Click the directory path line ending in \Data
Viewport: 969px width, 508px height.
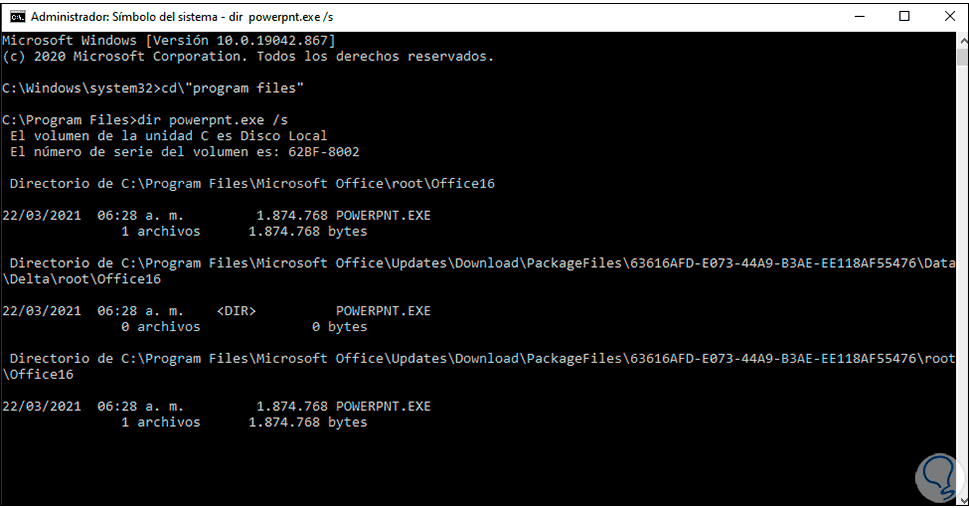click(x=480, y=263)
